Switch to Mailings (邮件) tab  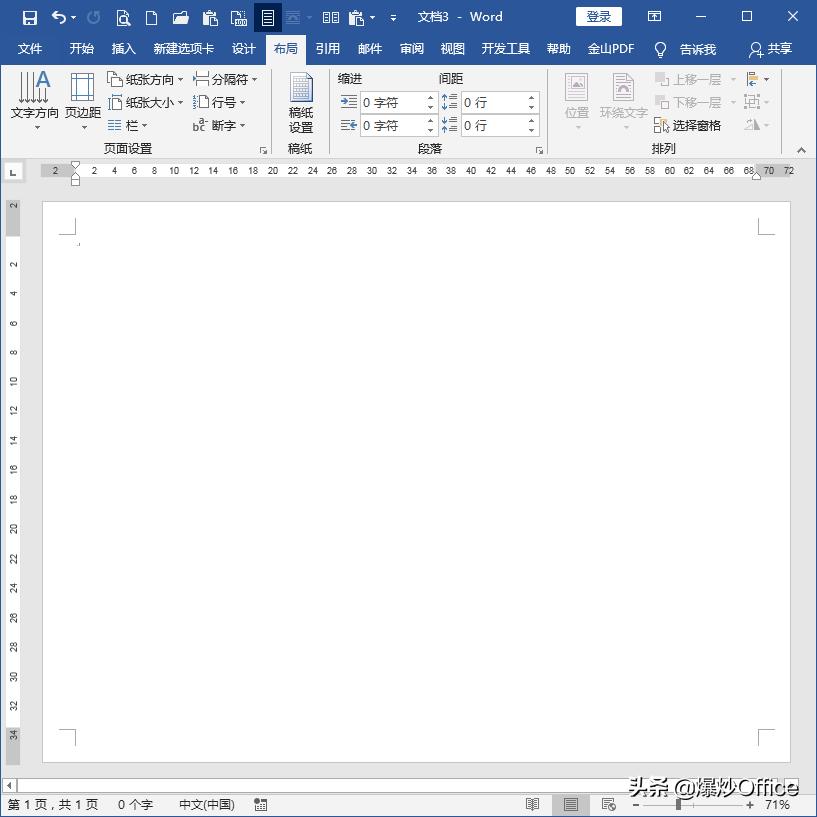[x=370, y=49]
